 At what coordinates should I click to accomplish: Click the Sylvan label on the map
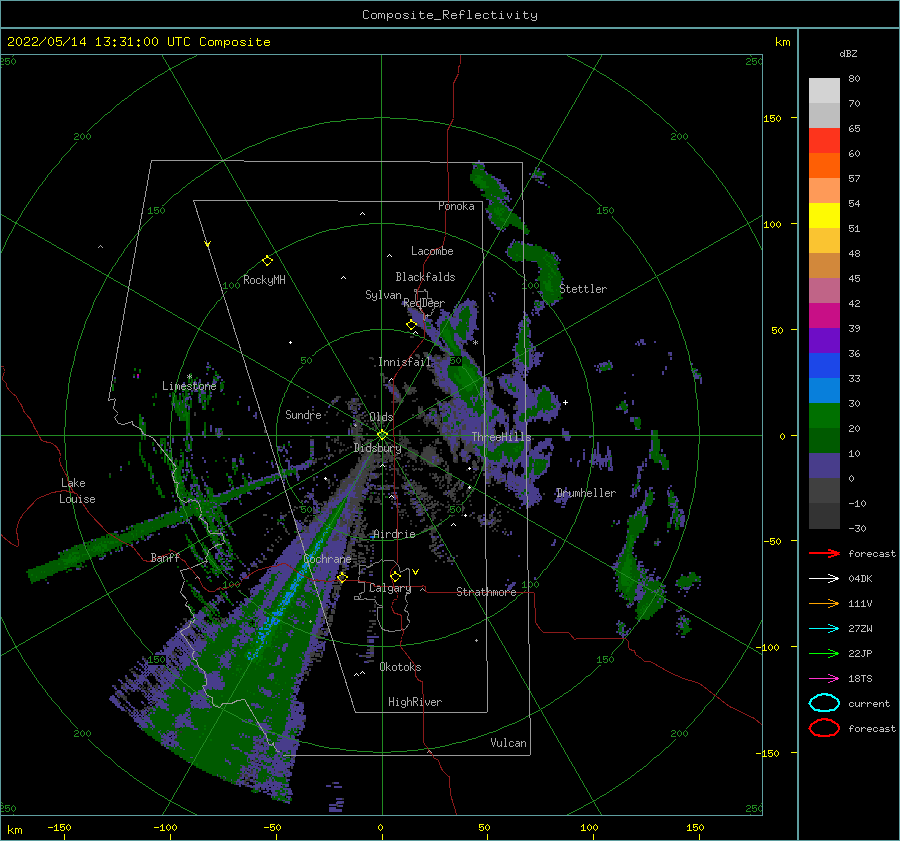[x=383, y=295]
